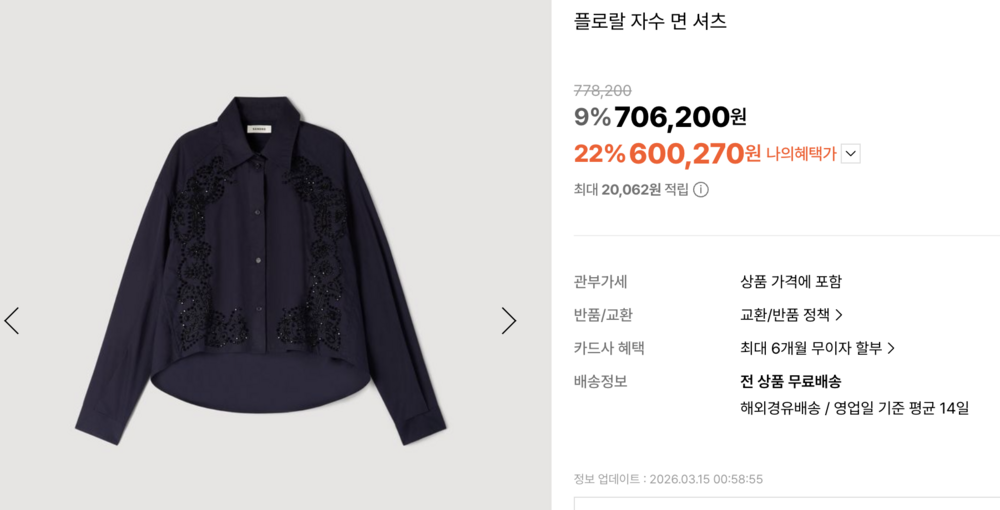Click the 배송정보 row label
The image size is (1000, 510).
pos(601,381)
